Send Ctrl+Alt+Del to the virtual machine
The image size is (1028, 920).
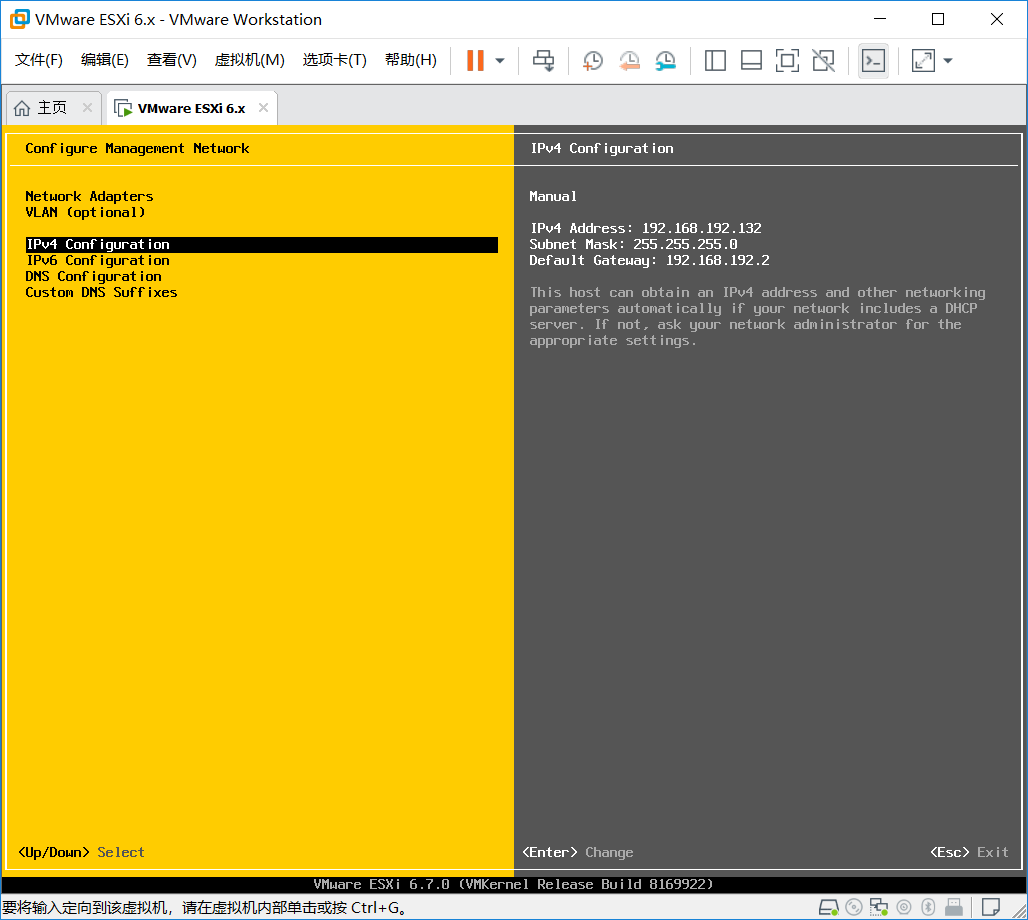click(x=544, y=61)
